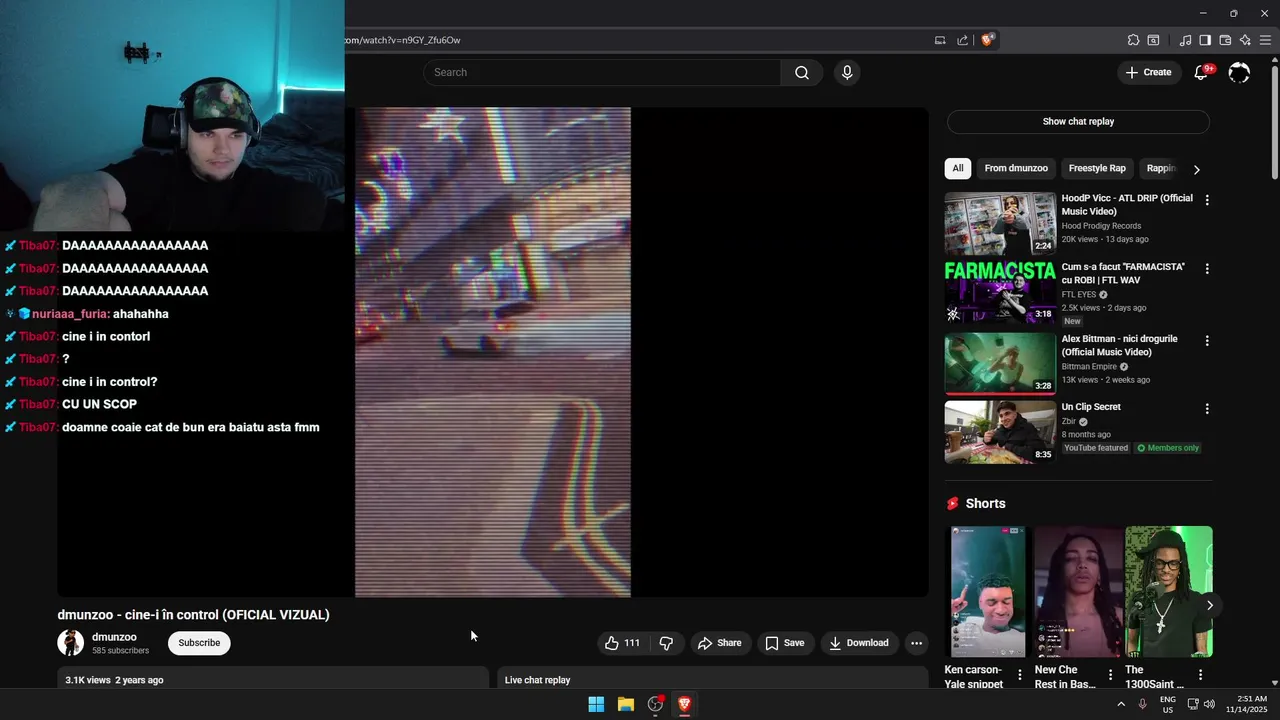The width and height of the screenshot is (1280, 720).
Task: Click the video player area
Action: pos(493,352)
